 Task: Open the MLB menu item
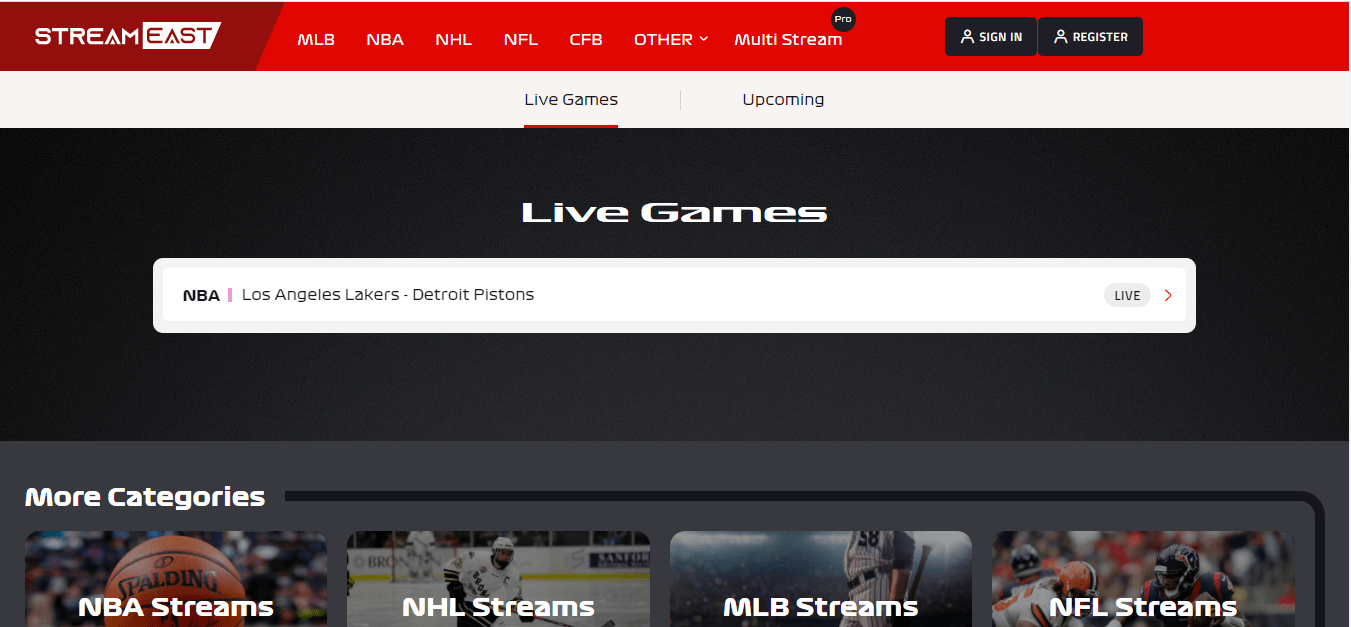(316, 40)
